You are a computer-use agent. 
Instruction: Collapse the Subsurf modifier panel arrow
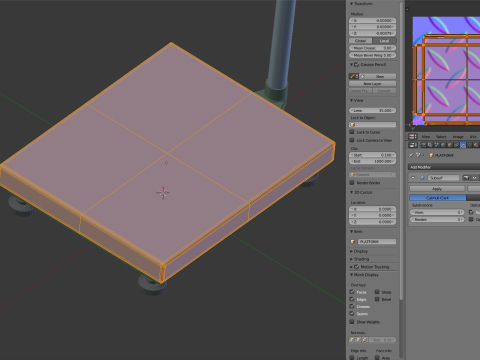(413, 178)
